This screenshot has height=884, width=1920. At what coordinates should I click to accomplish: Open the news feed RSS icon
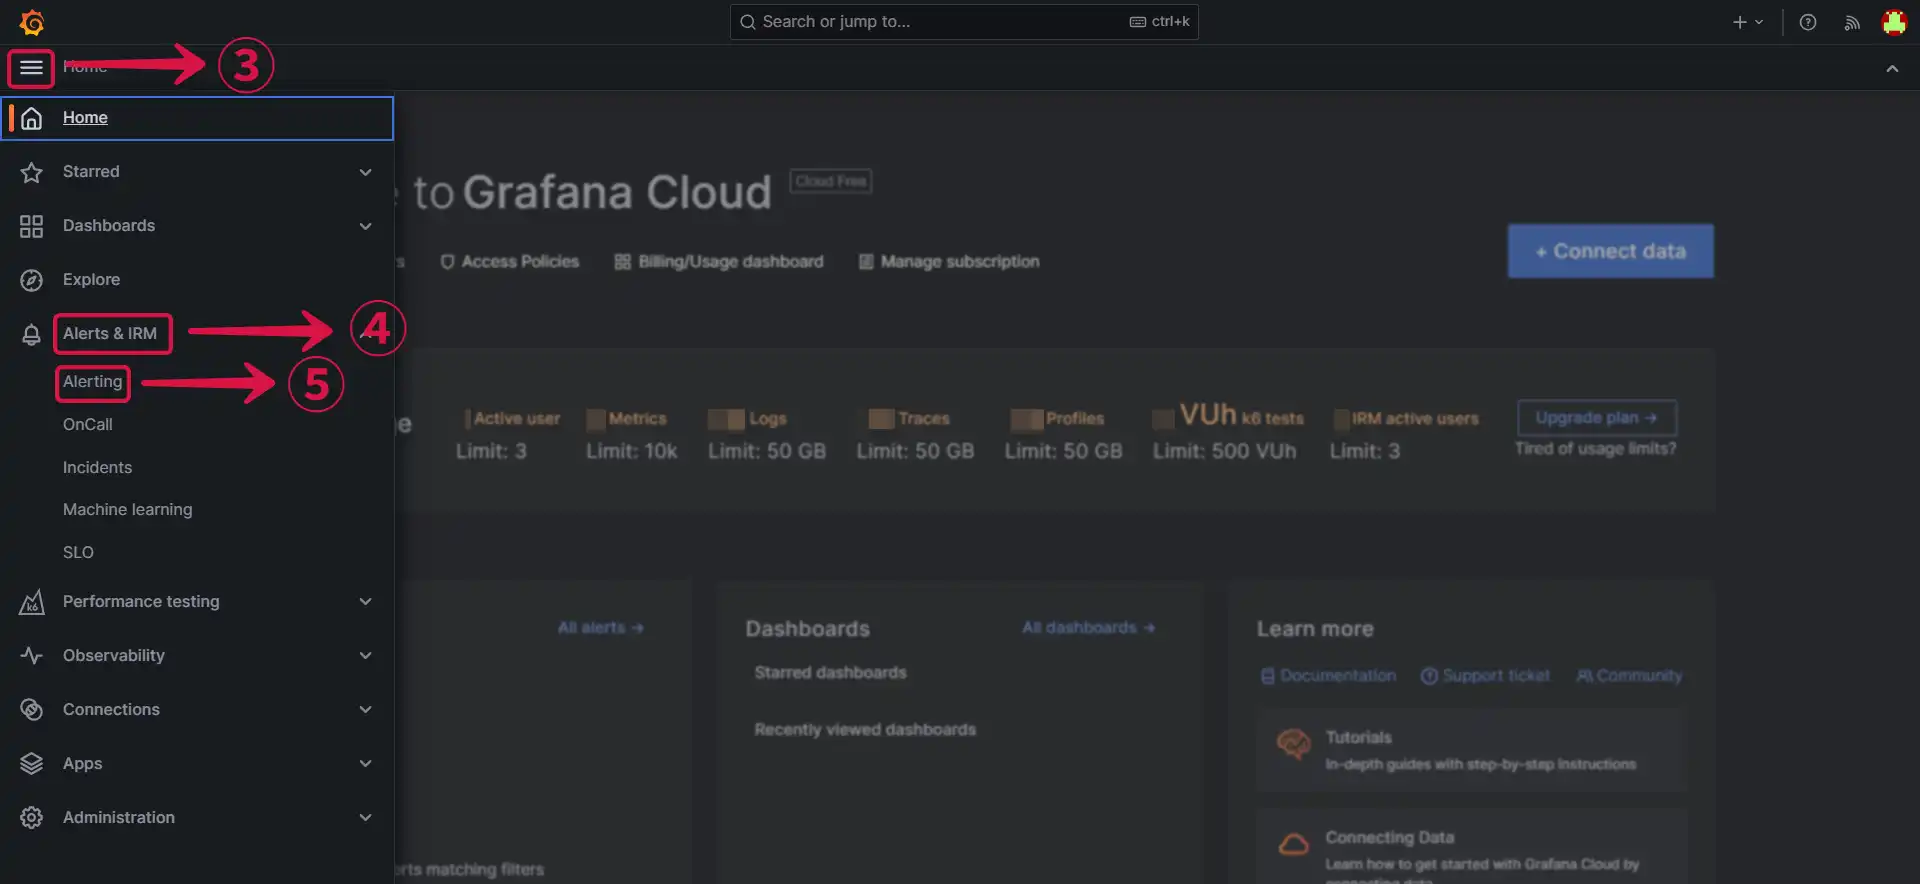(1852, 22)
